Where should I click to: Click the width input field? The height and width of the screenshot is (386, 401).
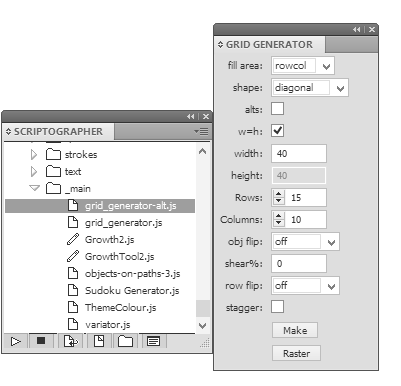[x=299, y=153]
